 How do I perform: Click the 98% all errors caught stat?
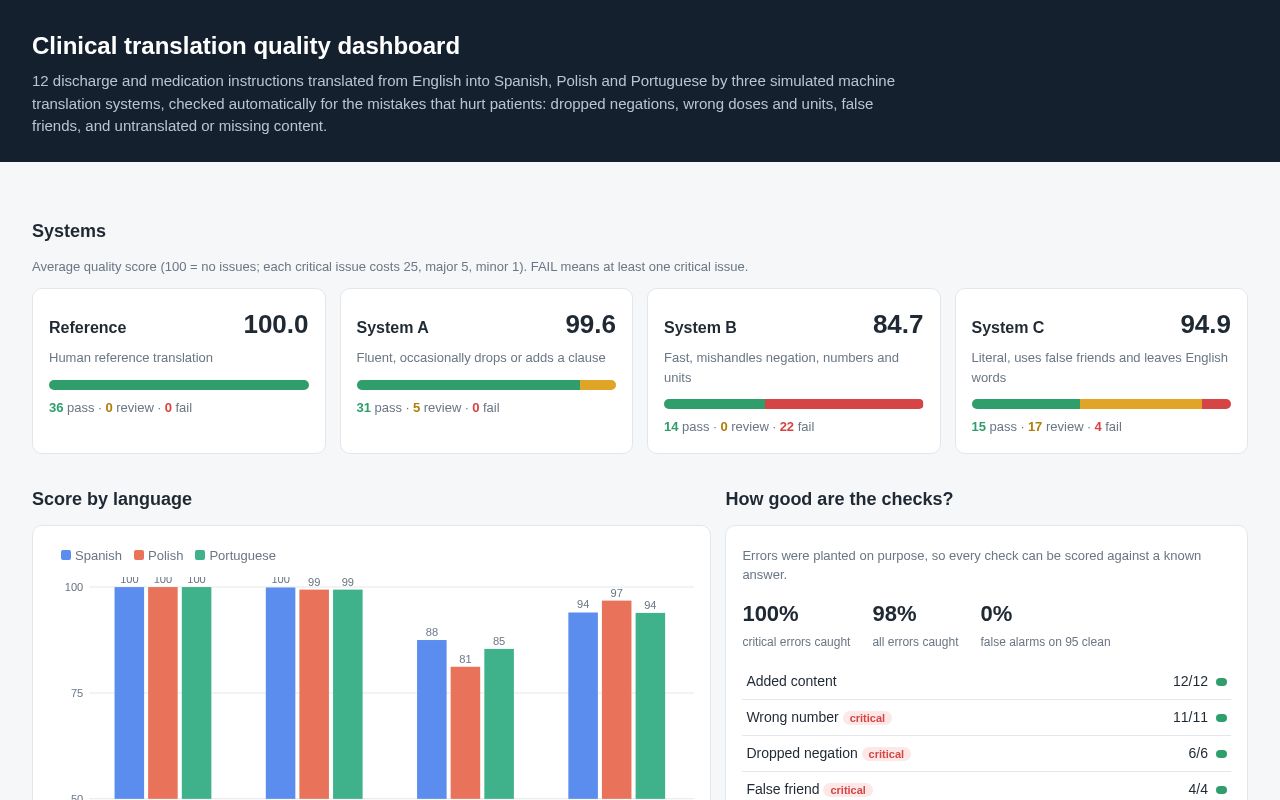tap(915, 625)
